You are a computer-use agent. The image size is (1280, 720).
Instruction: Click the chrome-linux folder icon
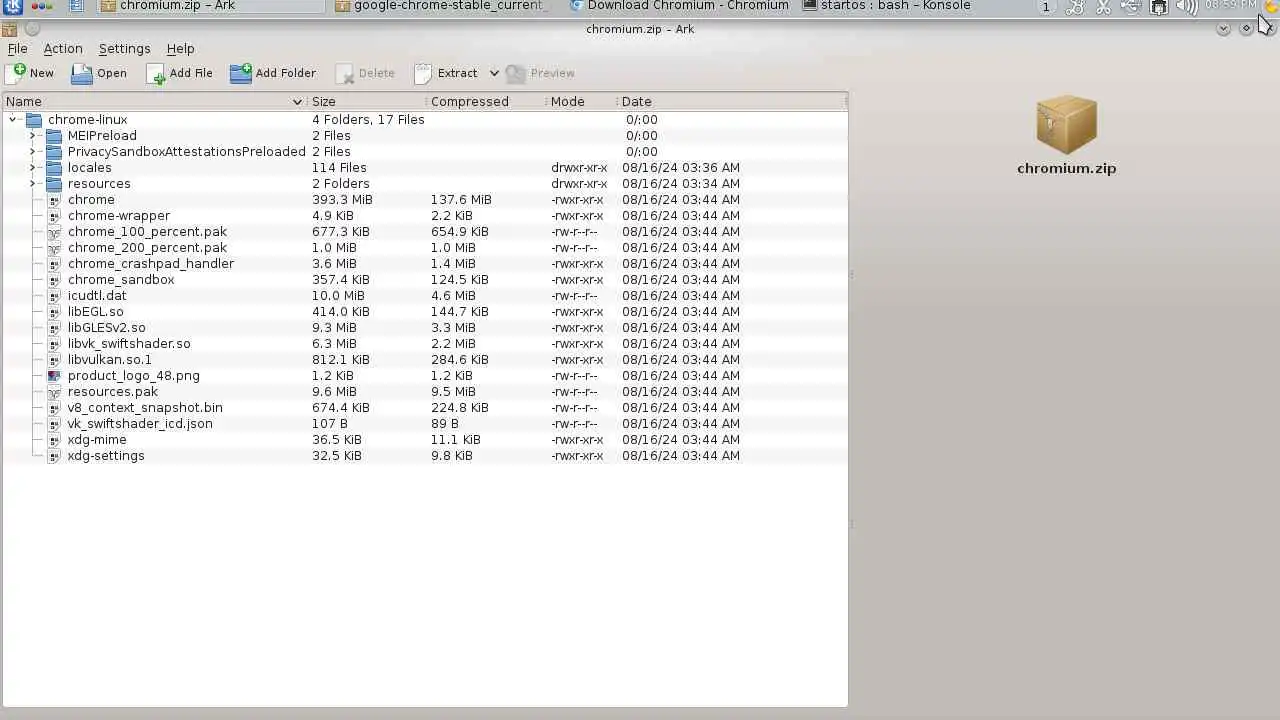pos(34,120)
